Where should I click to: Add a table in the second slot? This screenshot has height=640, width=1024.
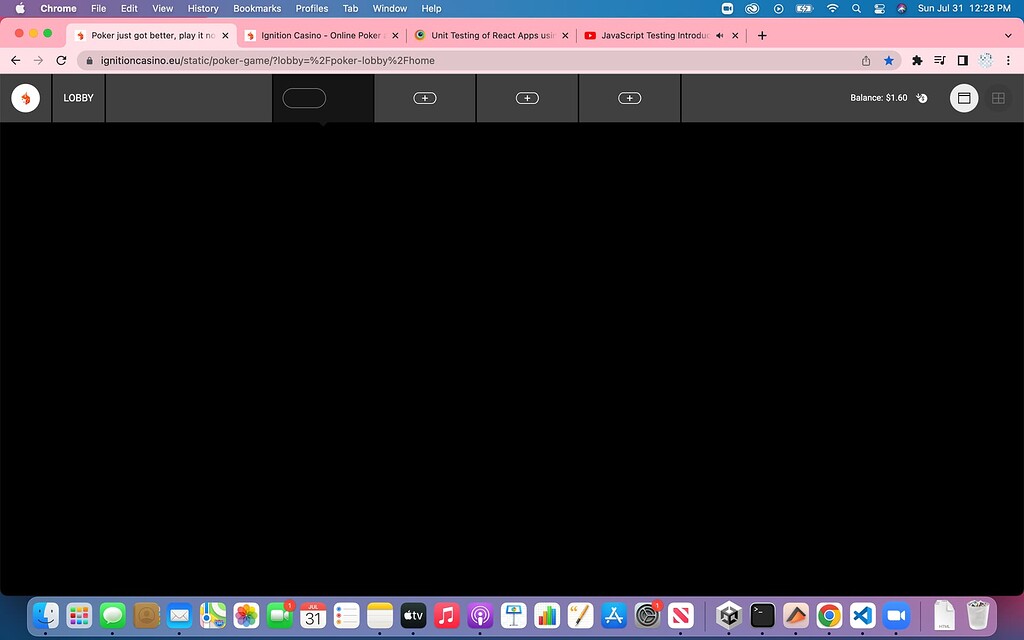click(x=425, y=98)
